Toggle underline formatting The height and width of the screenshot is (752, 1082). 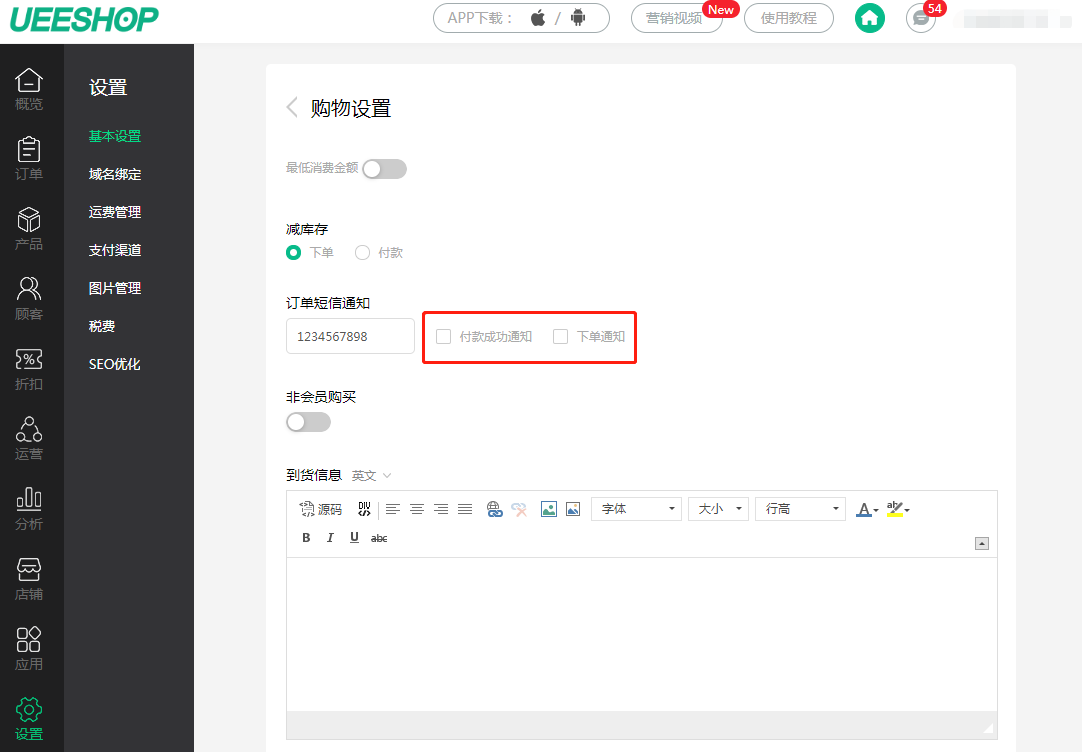tap(354, 538)
